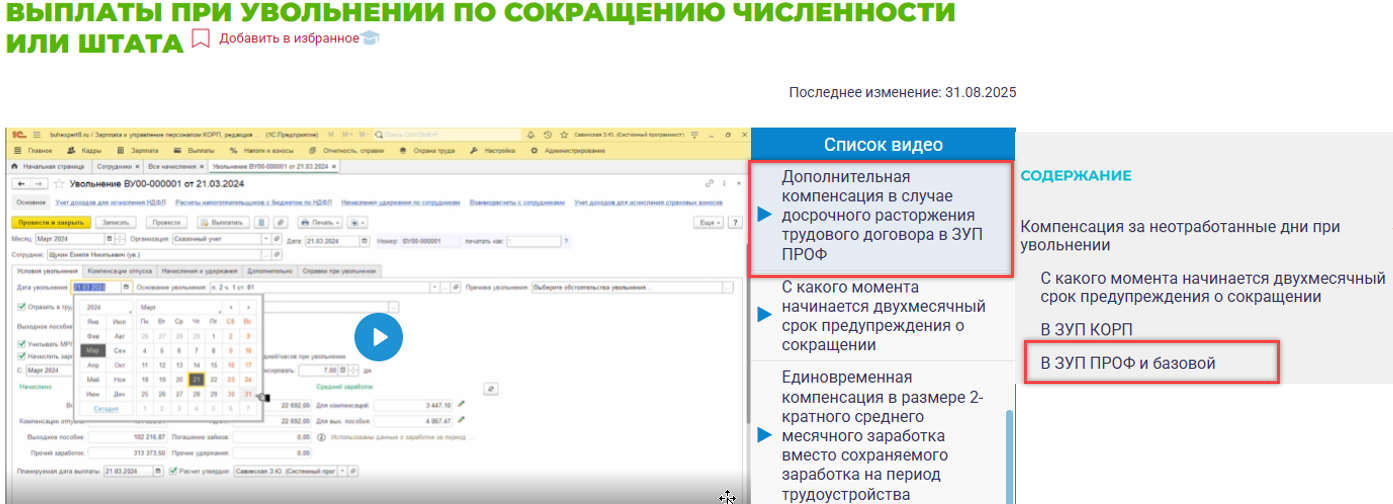Image resolution: width=1393 pixels, height=504 pixels.
Task: Open 'Справки при увольнении' tab
Action: point(340,270)
